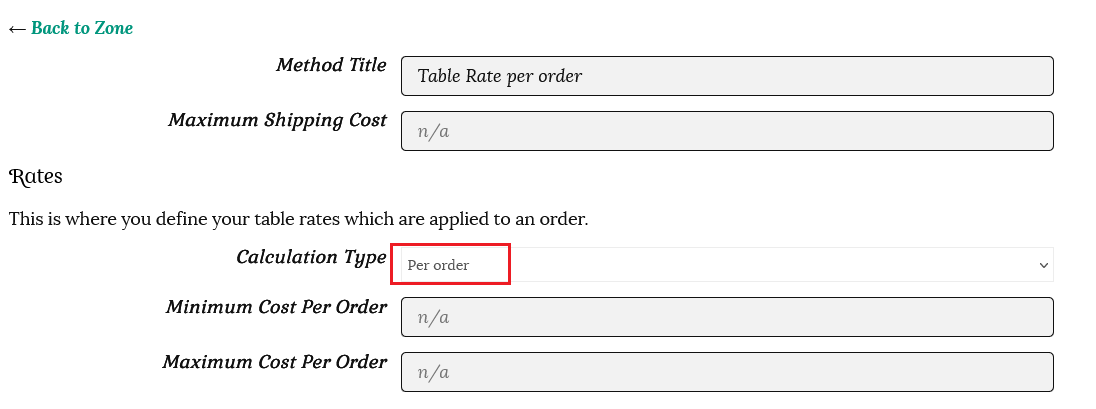Focus the Method Title input field

[x=727, y=76]
